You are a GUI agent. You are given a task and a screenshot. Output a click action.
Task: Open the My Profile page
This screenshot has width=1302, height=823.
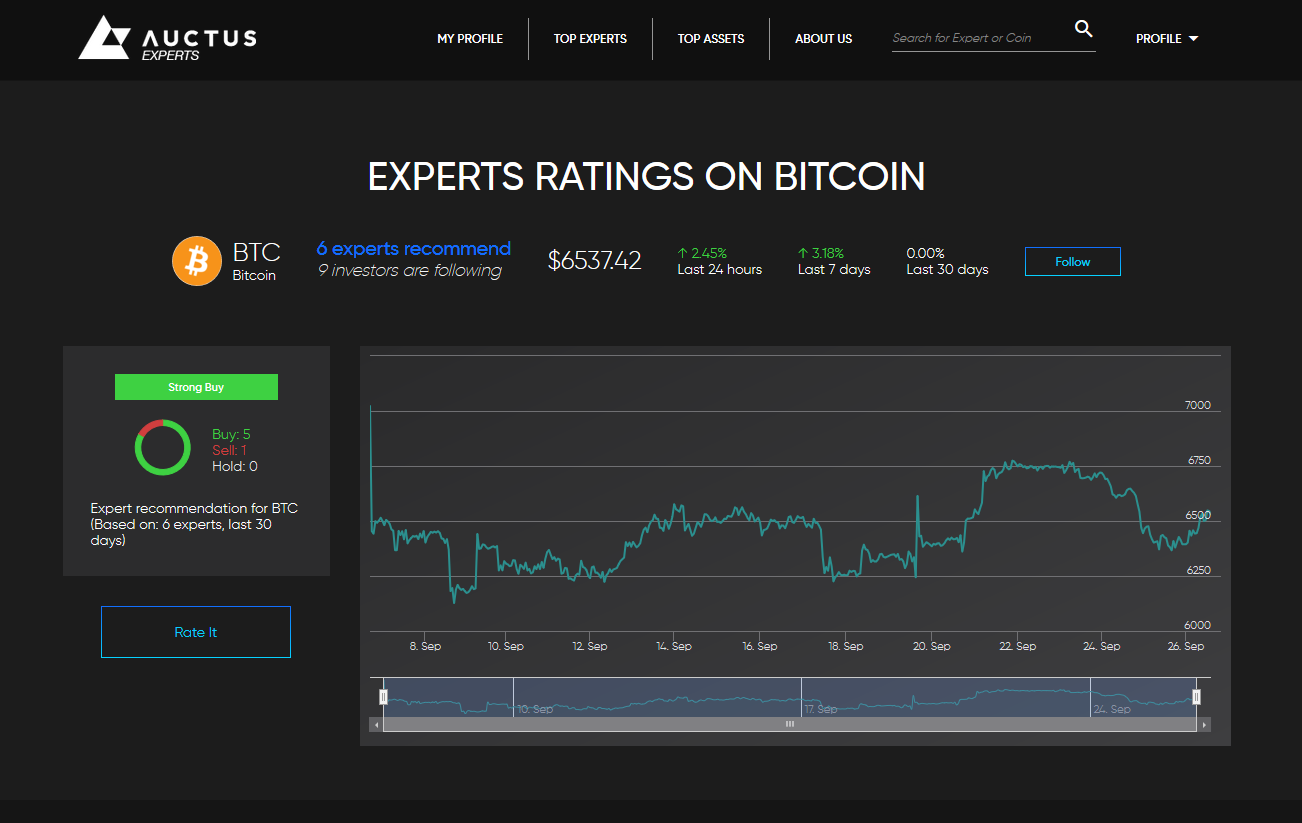pos(470,39)
